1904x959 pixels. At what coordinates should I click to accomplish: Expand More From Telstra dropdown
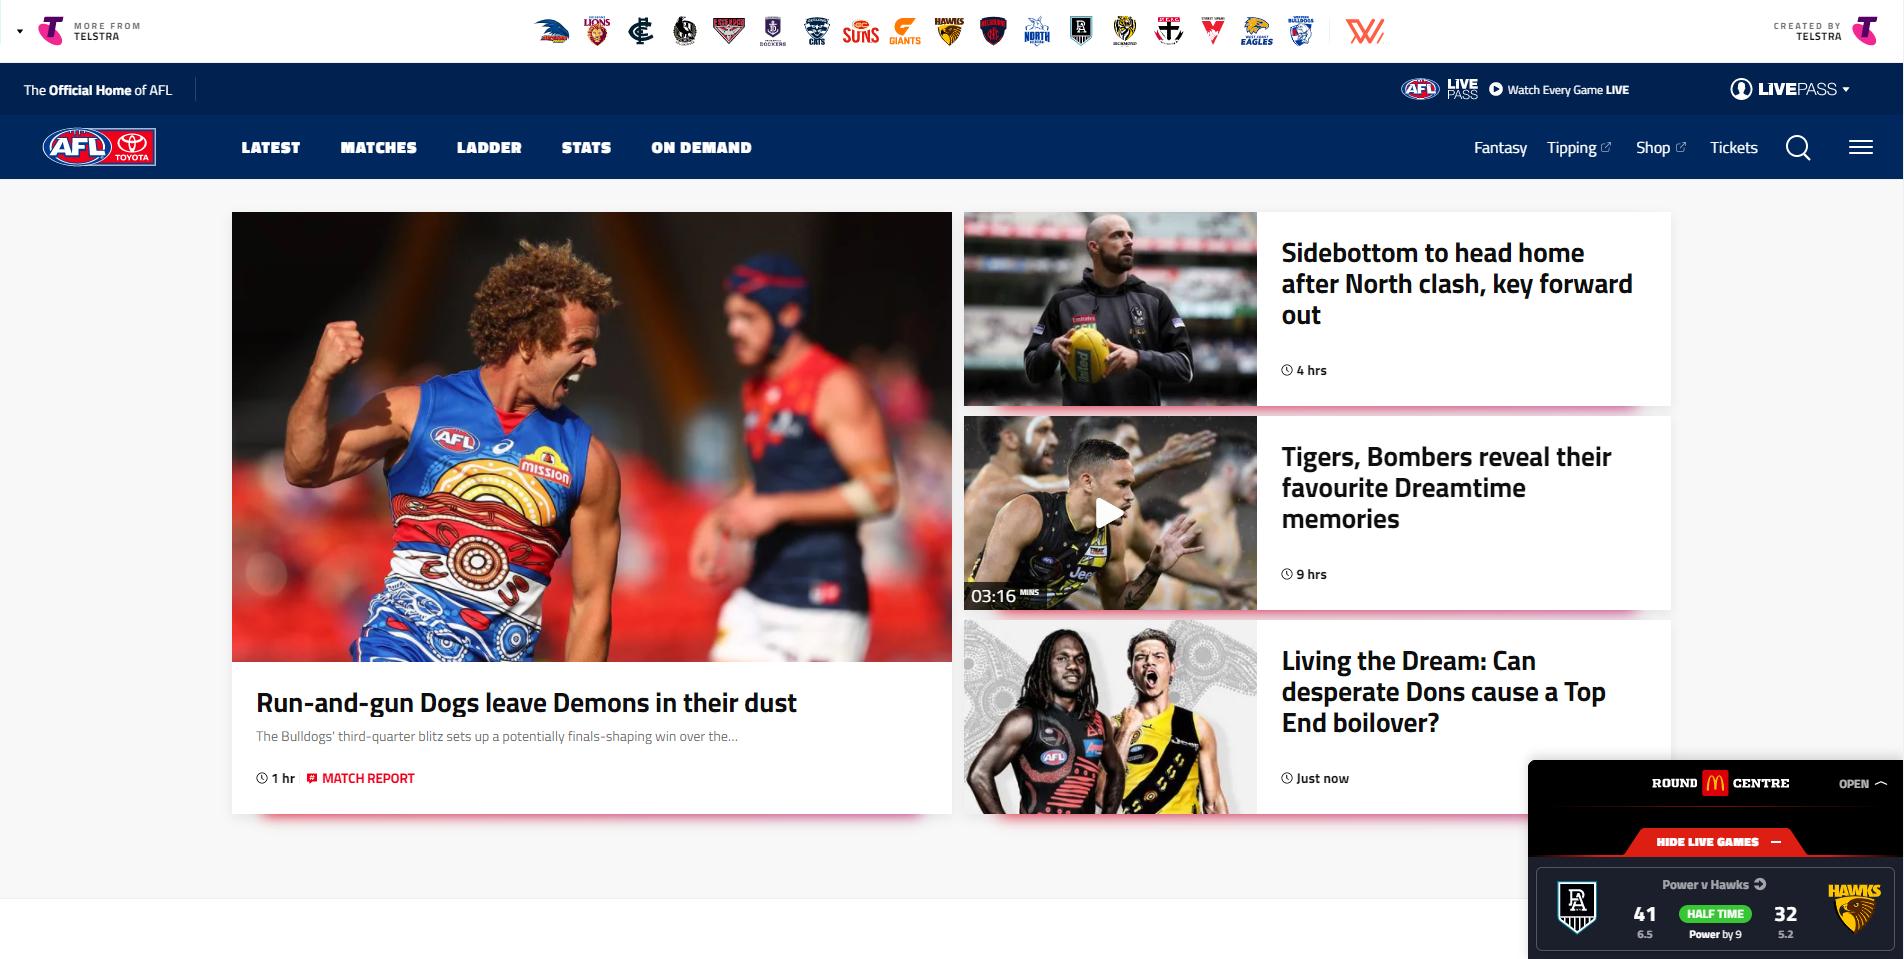tap(80, 31)
